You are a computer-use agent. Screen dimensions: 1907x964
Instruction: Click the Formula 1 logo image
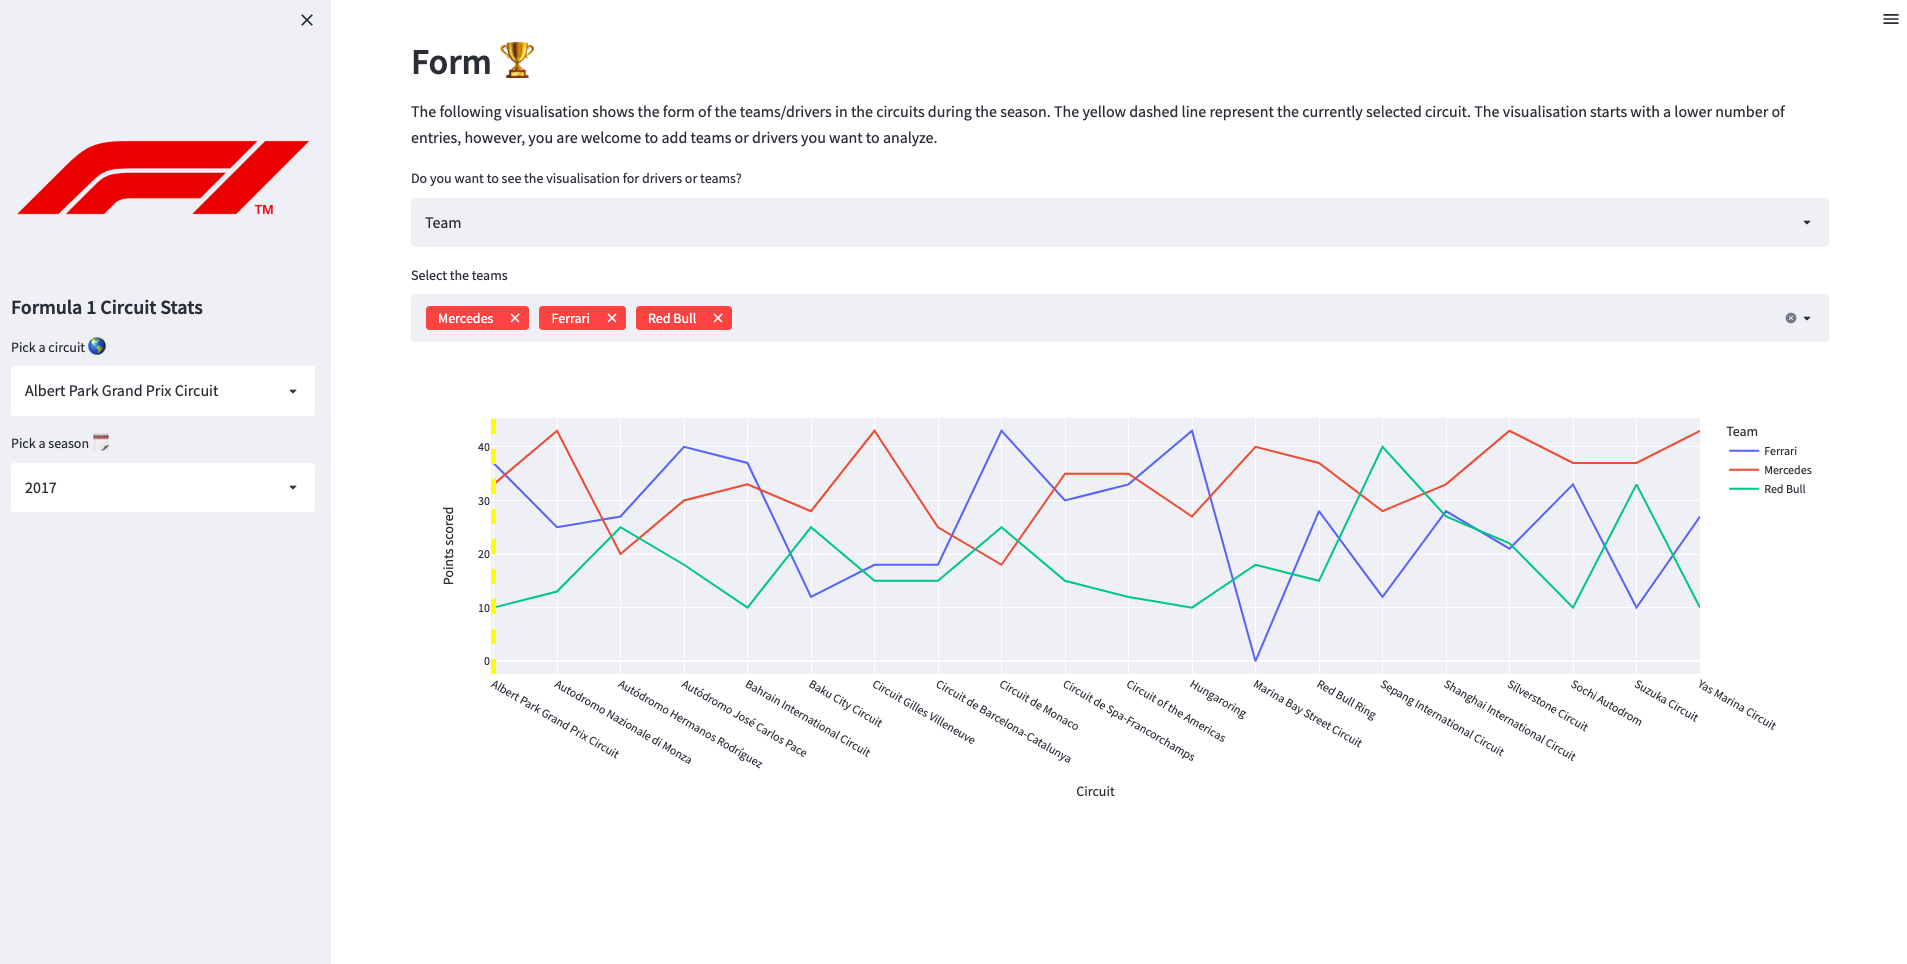point(163,177)
